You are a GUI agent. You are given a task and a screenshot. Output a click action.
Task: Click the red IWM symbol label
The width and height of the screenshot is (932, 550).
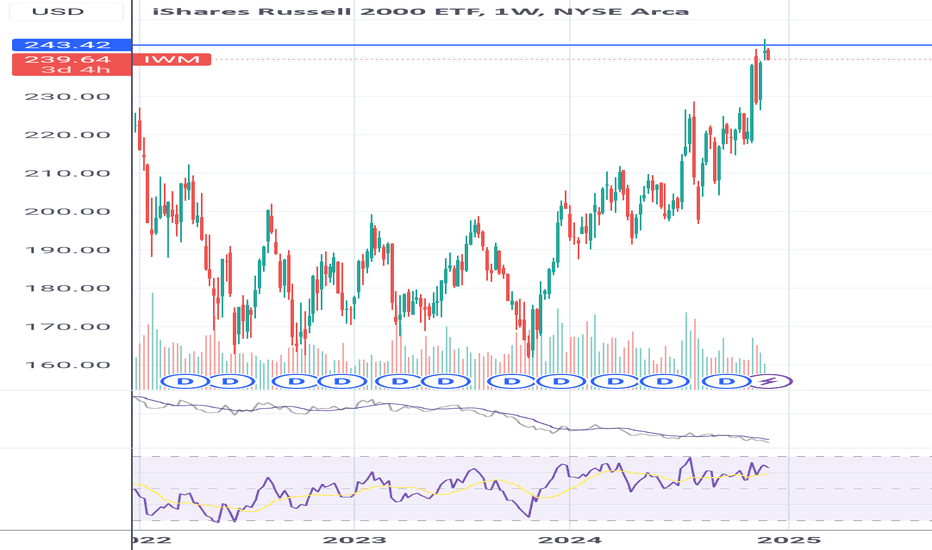[x=172, y=59]
